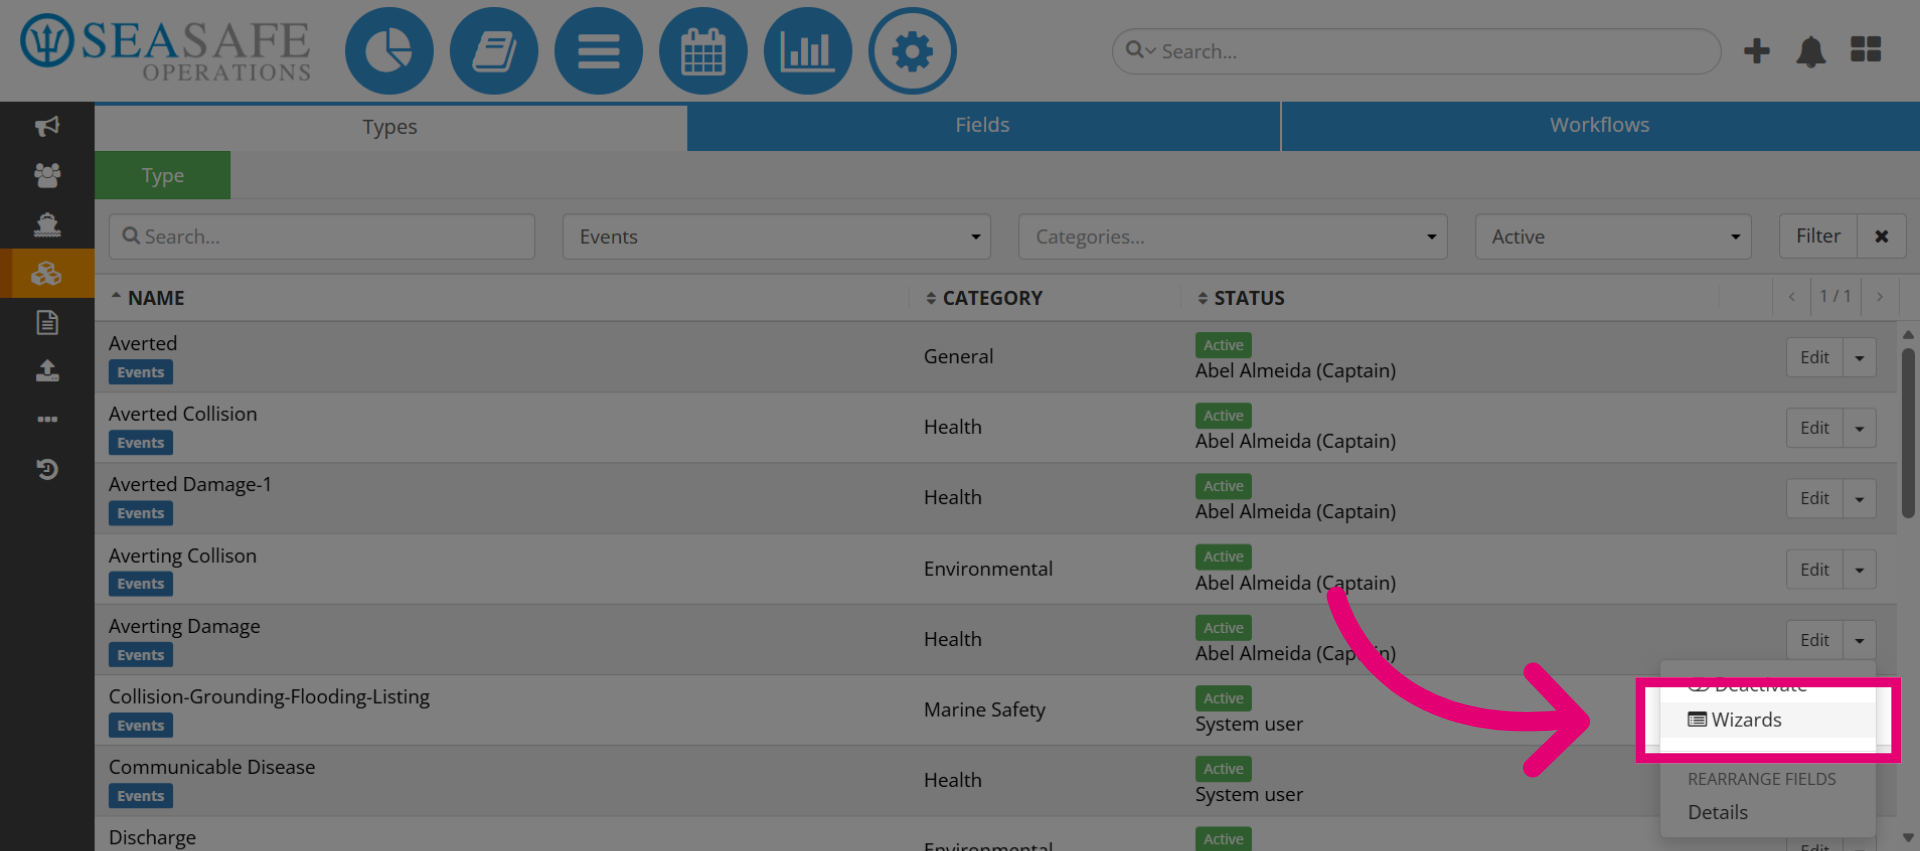Edit the Averting Collison type

1814,570
